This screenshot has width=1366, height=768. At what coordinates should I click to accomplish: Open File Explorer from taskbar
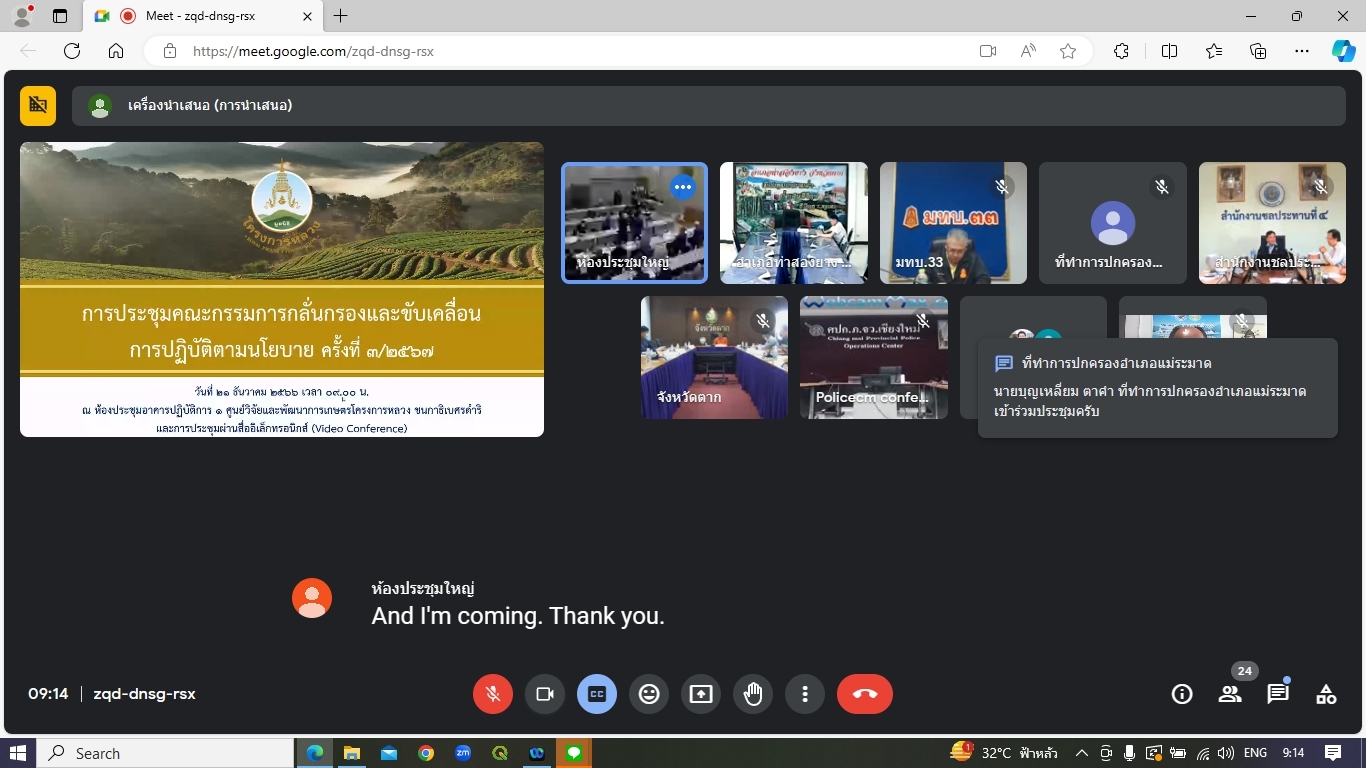tap(352, 753)
